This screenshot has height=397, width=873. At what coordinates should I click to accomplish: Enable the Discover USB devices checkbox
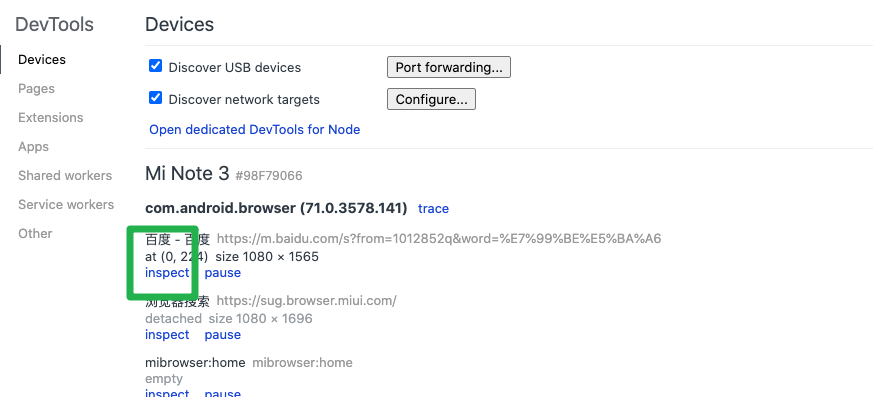(x=155, y=66)
